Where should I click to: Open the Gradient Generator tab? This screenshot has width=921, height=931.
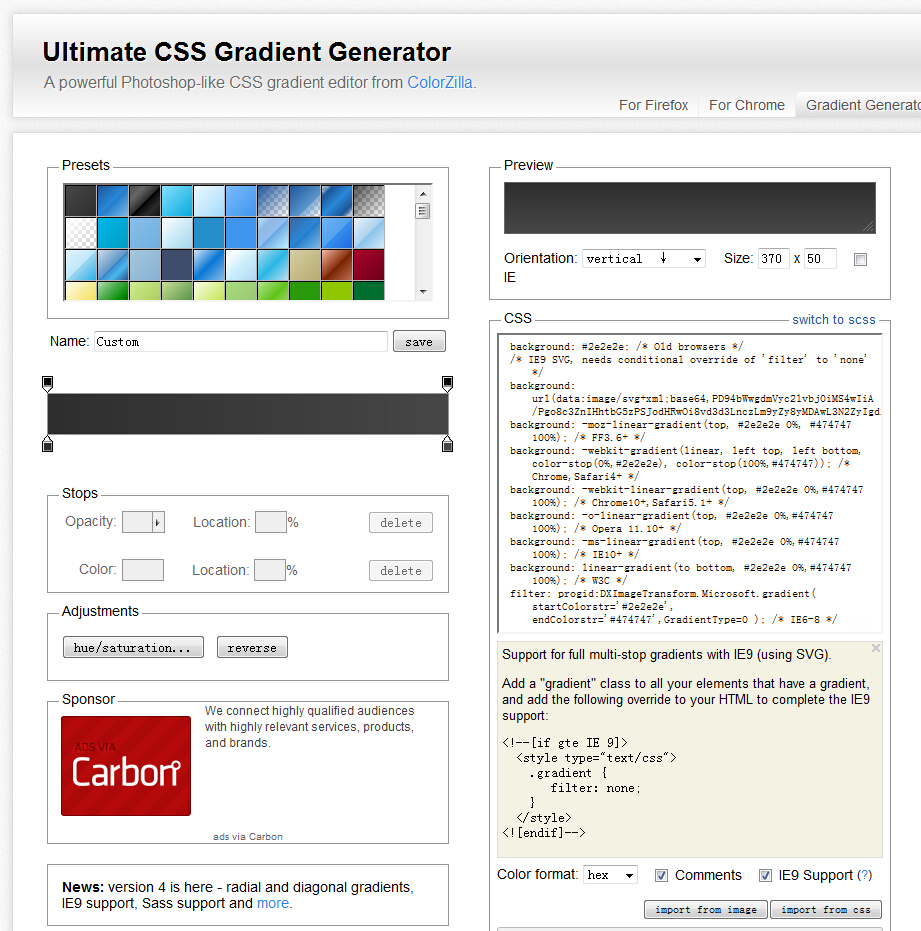coord(859,105)
